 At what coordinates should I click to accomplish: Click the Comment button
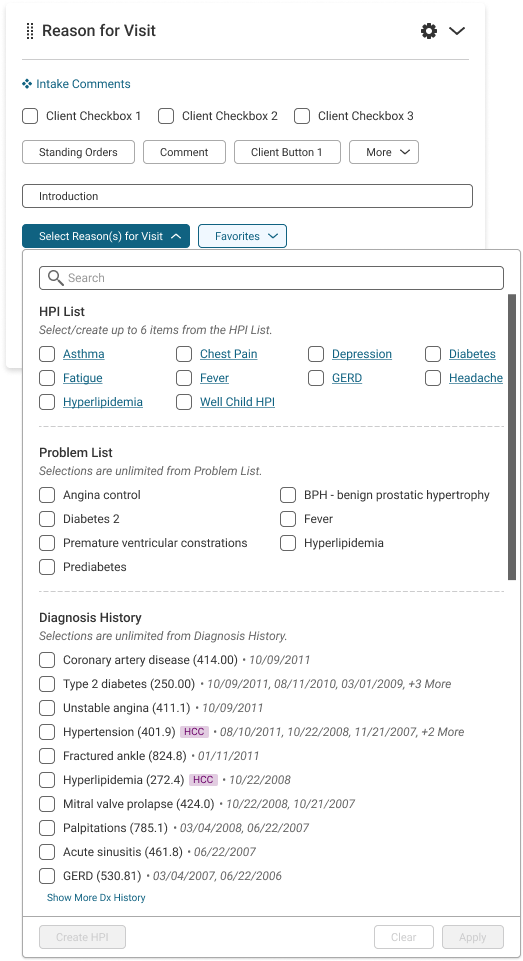point(185,152)
